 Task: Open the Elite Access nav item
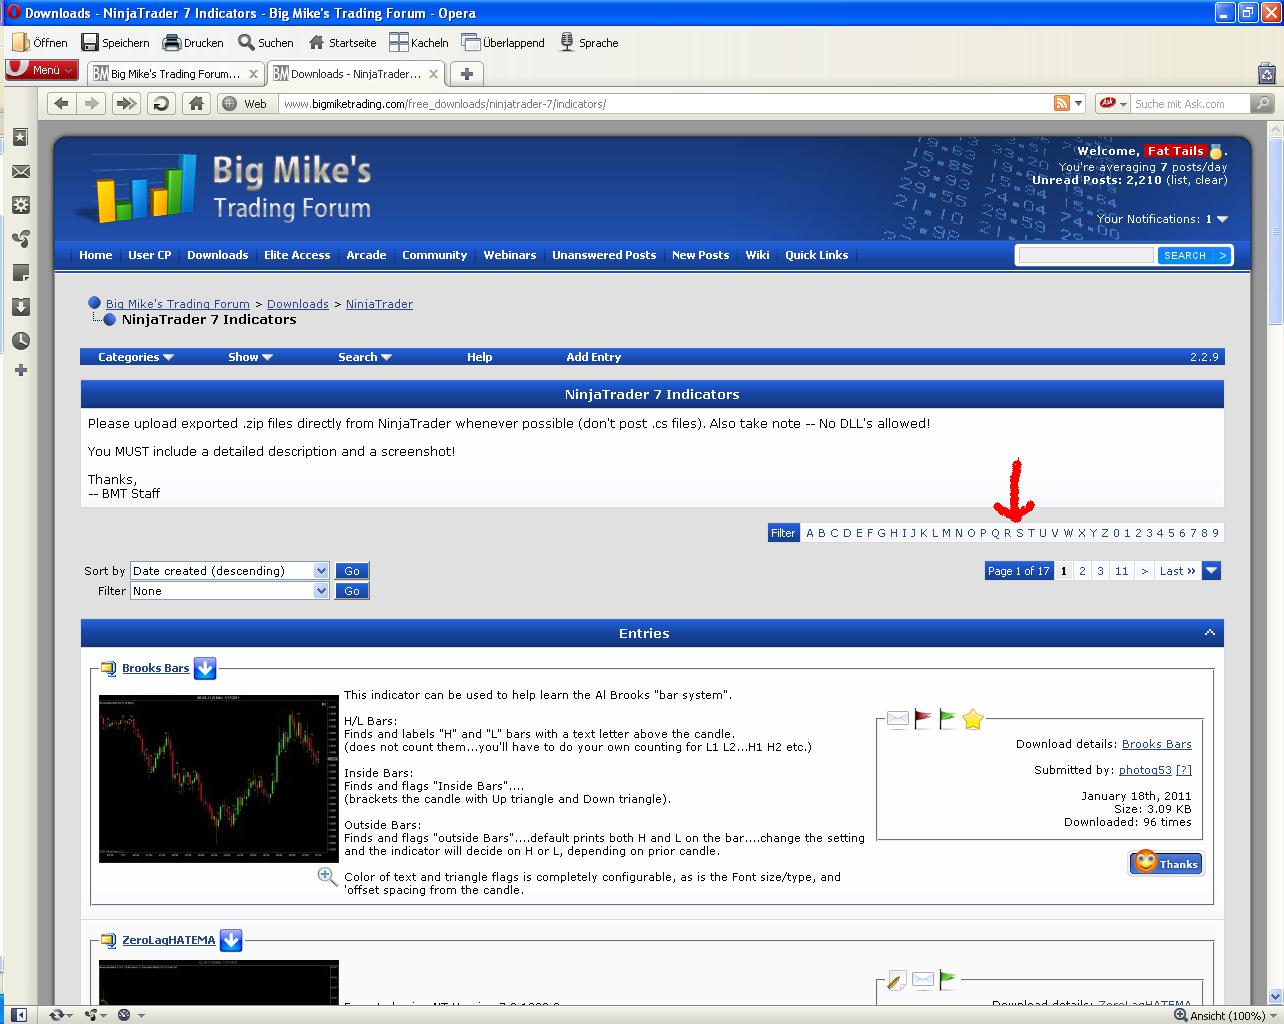pyautogui.click(x=297, y=255)
